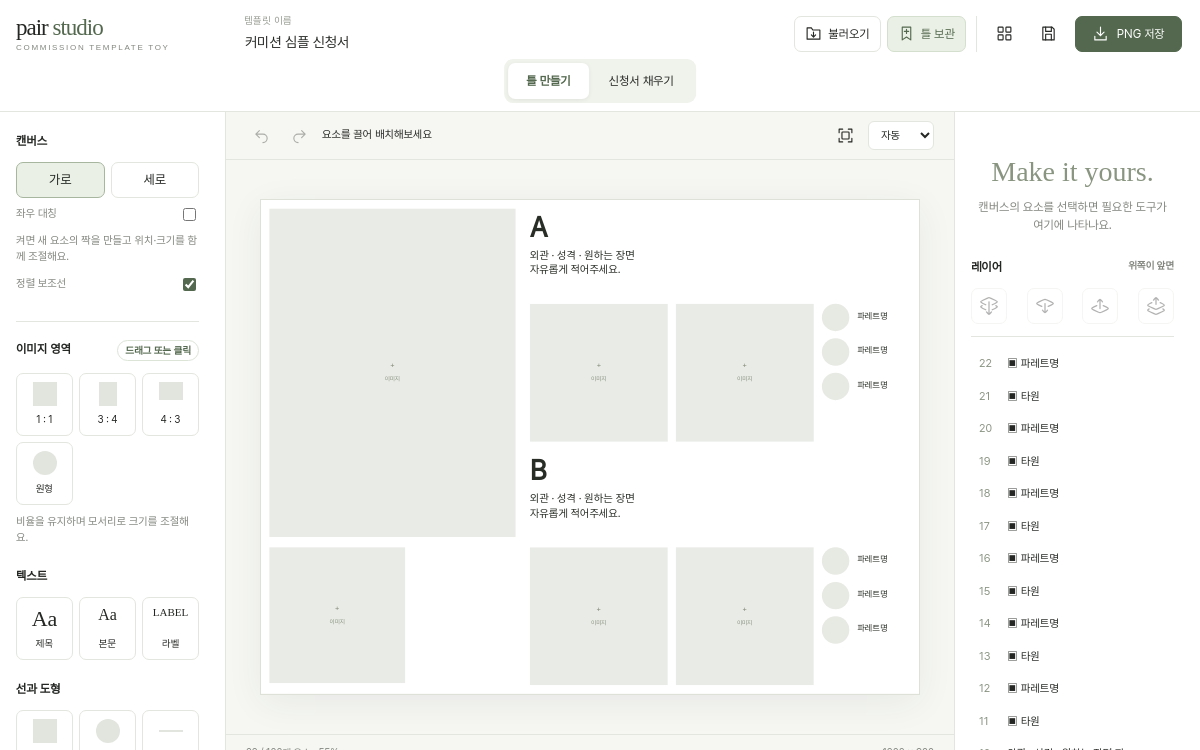Viewport: 1200px width, 750px height.
Task: Select layer 11 타원
Action: [x=1072, y=721]
